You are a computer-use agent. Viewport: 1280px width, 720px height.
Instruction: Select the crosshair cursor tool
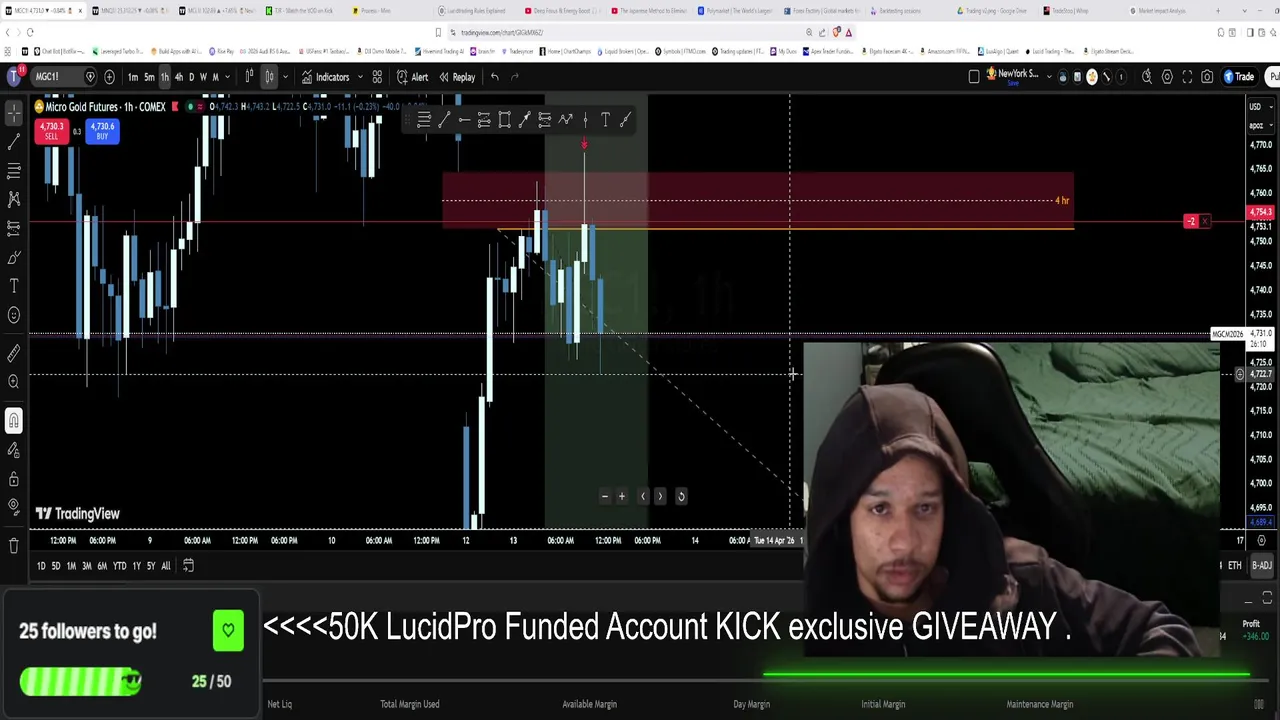(x=14, y=112)
